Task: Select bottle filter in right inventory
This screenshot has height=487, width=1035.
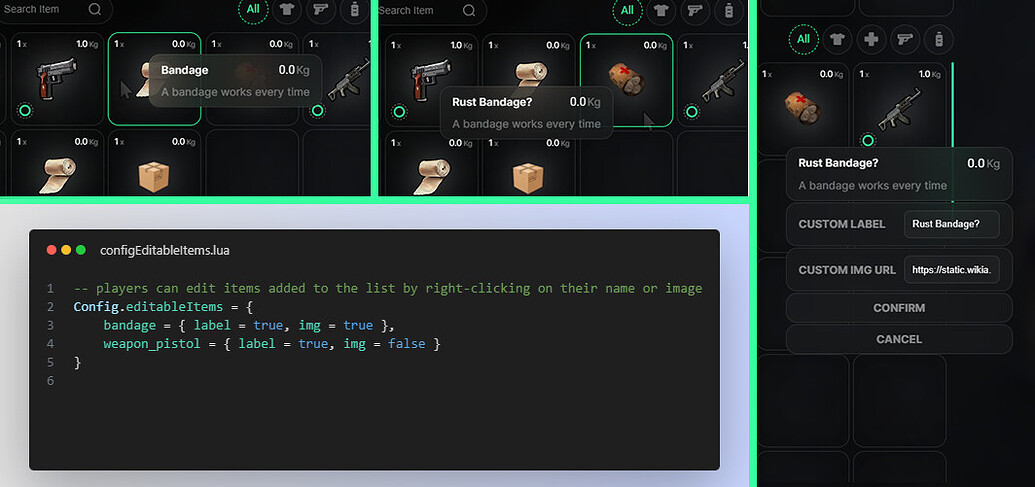Action: click(x=939, y=39)
